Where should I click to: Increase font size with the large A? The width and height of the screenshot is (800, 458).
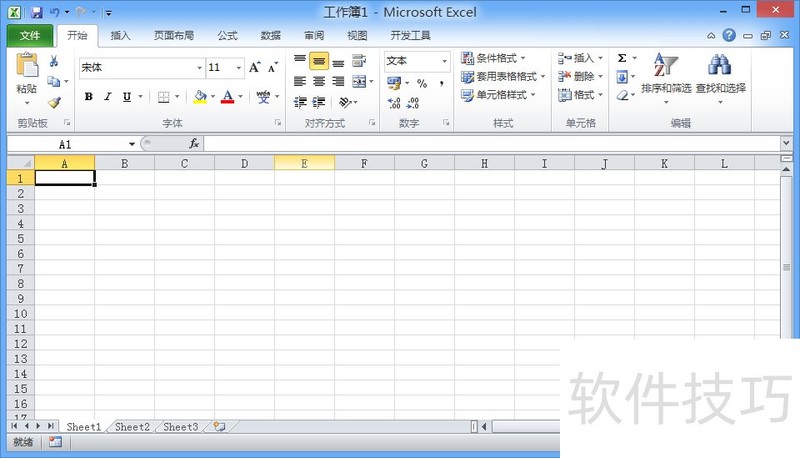(255, 67)
